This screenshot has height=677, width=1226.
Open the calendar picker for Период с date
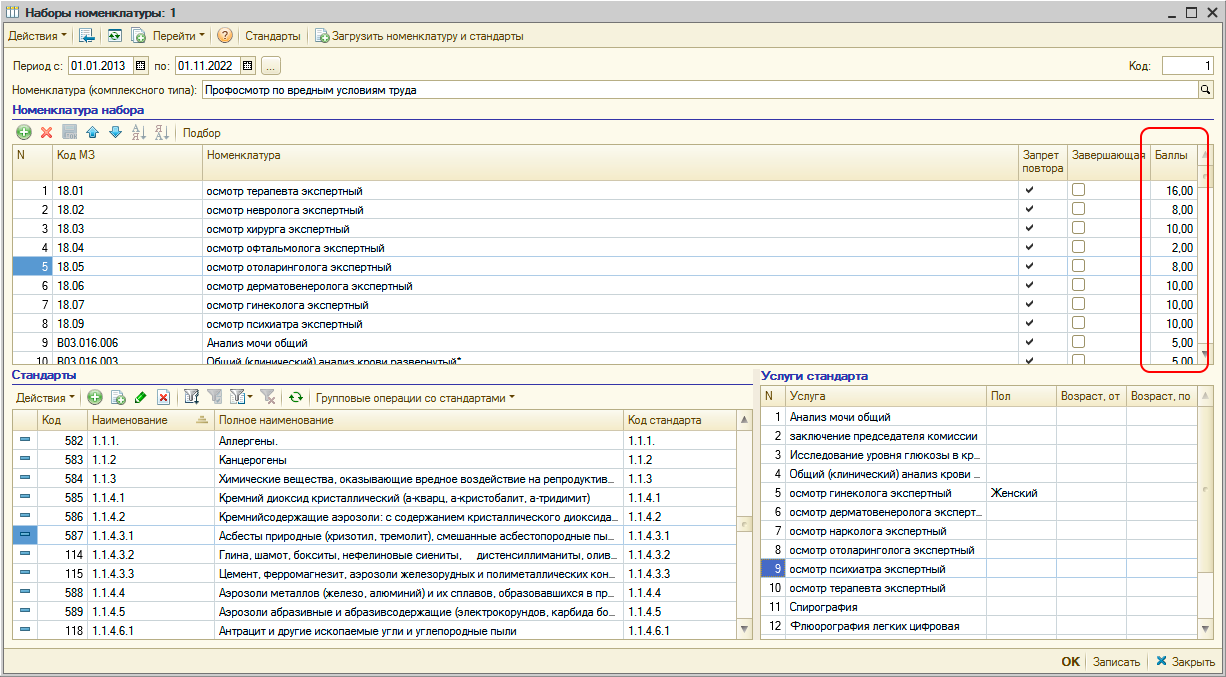[140, 66]
